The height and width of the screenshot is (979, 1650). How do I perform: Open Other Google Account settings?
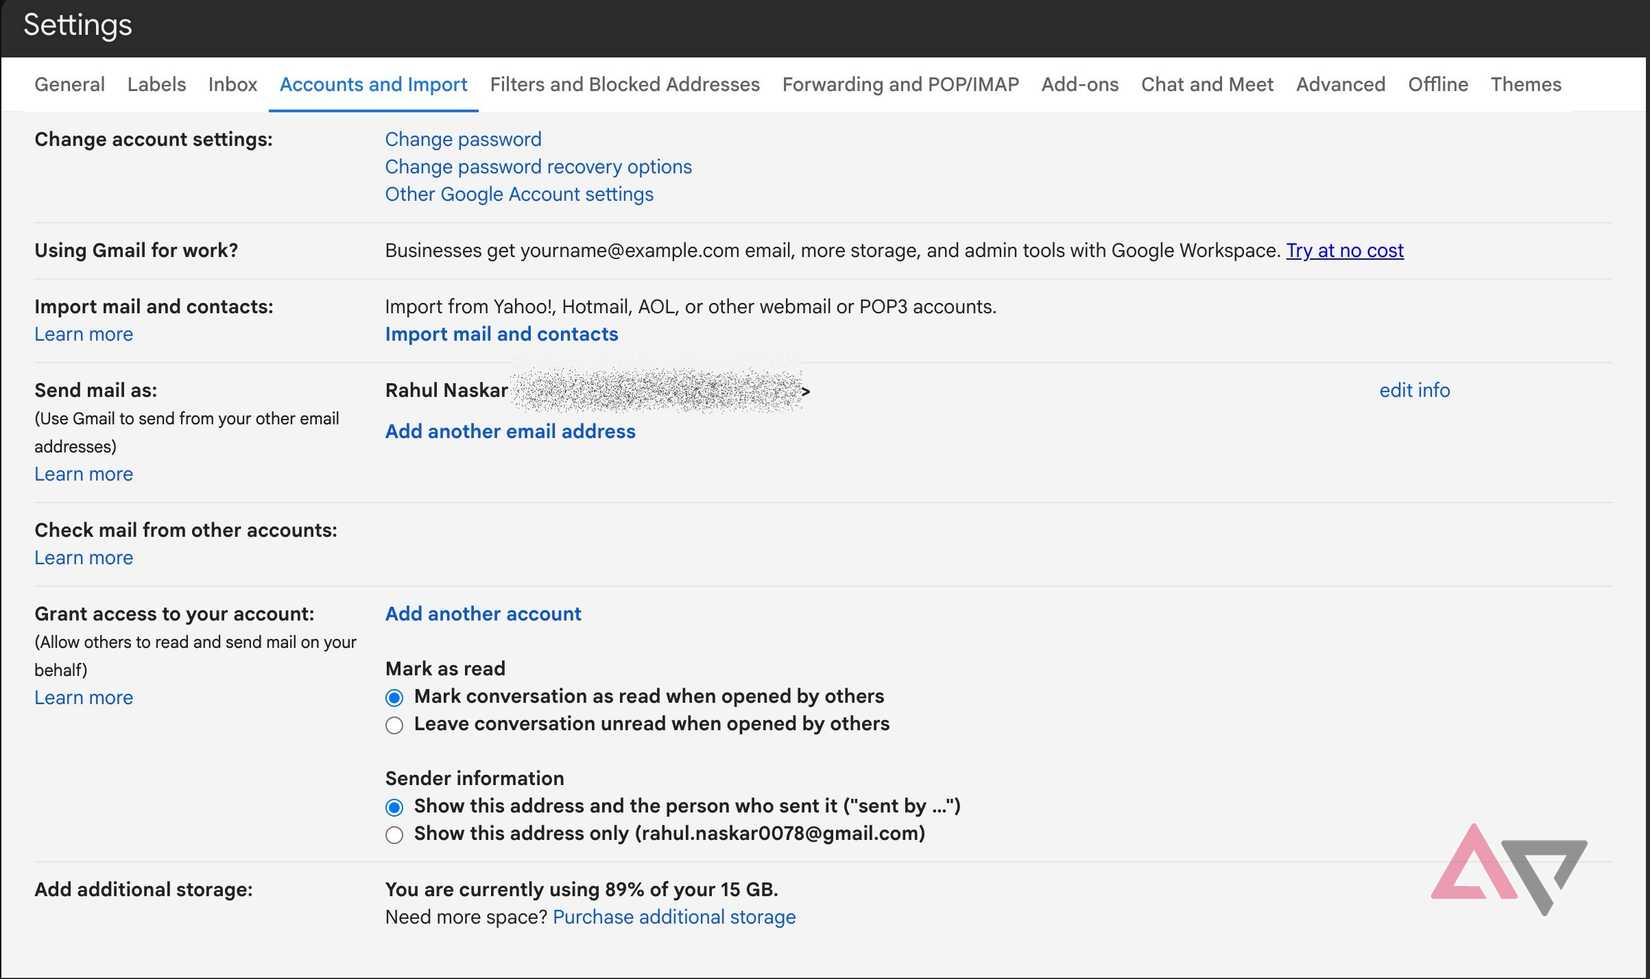(519, 194)
